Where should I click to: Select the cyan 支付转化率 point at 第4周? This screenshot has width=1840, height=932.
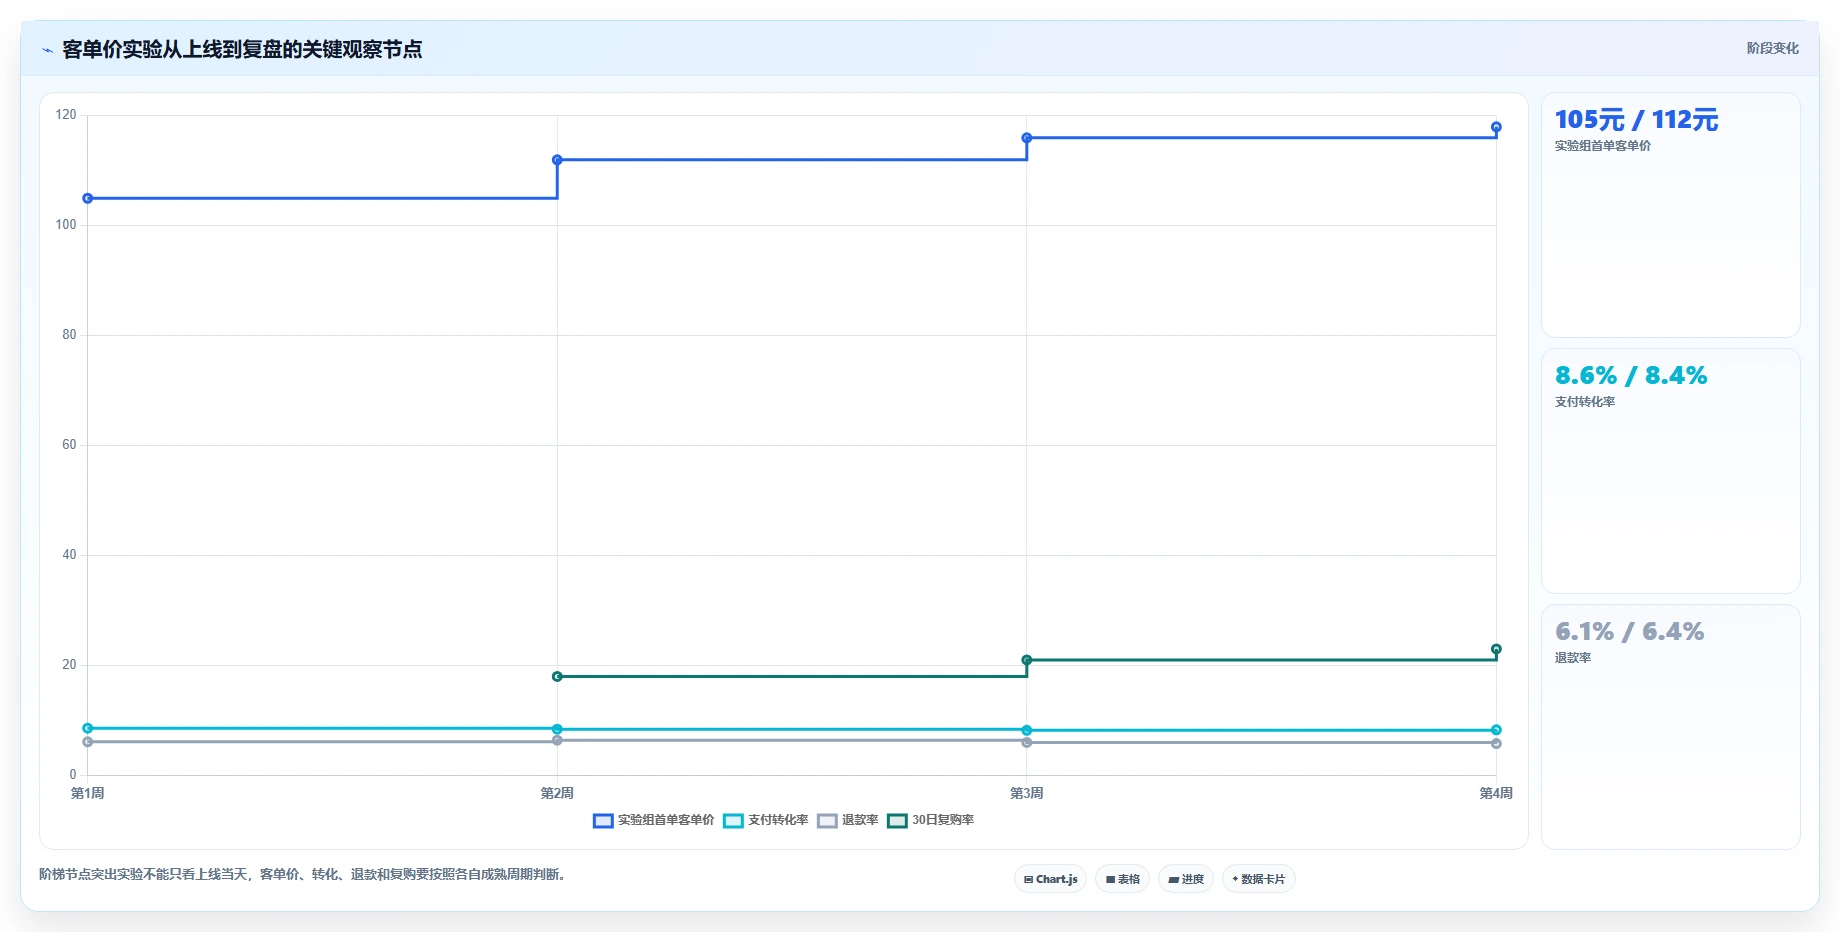click(1496, 730)
